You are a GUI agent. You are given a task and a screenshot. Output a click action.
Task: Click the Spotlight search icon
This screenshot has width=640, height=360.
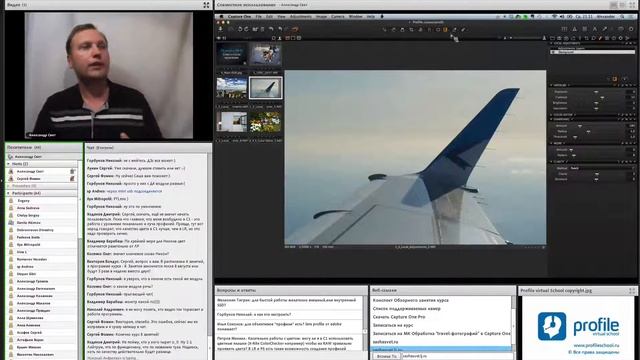623,17
